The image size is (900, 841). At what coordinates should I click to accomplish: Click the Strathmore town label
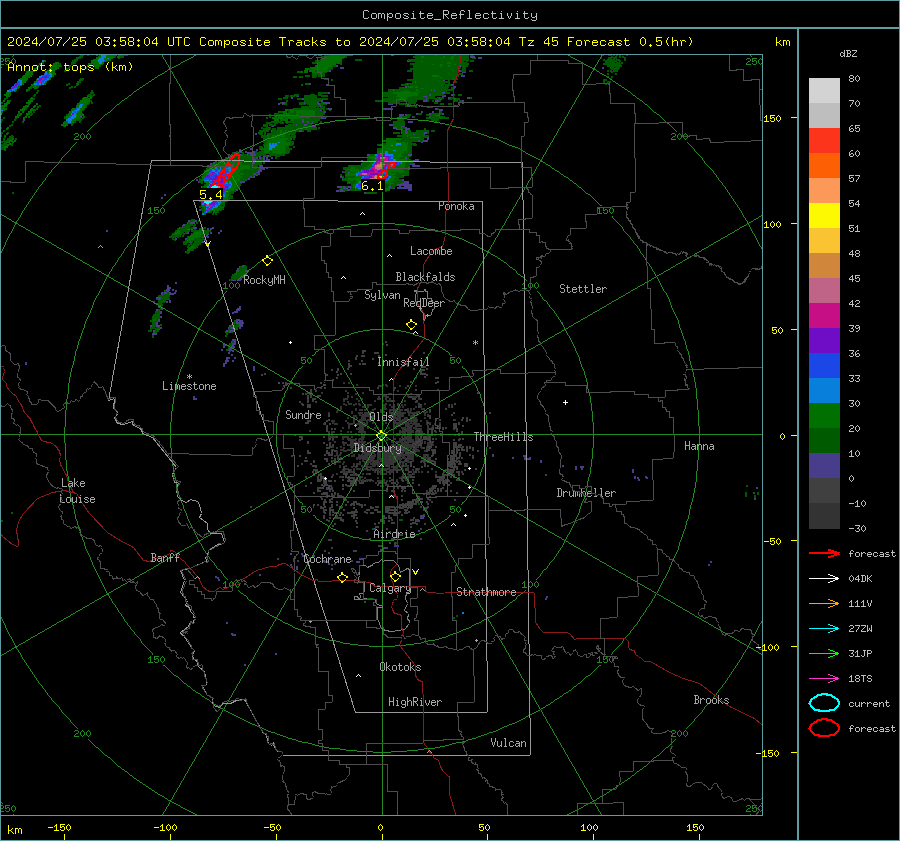pyautogui.click(x=486, y=592)
